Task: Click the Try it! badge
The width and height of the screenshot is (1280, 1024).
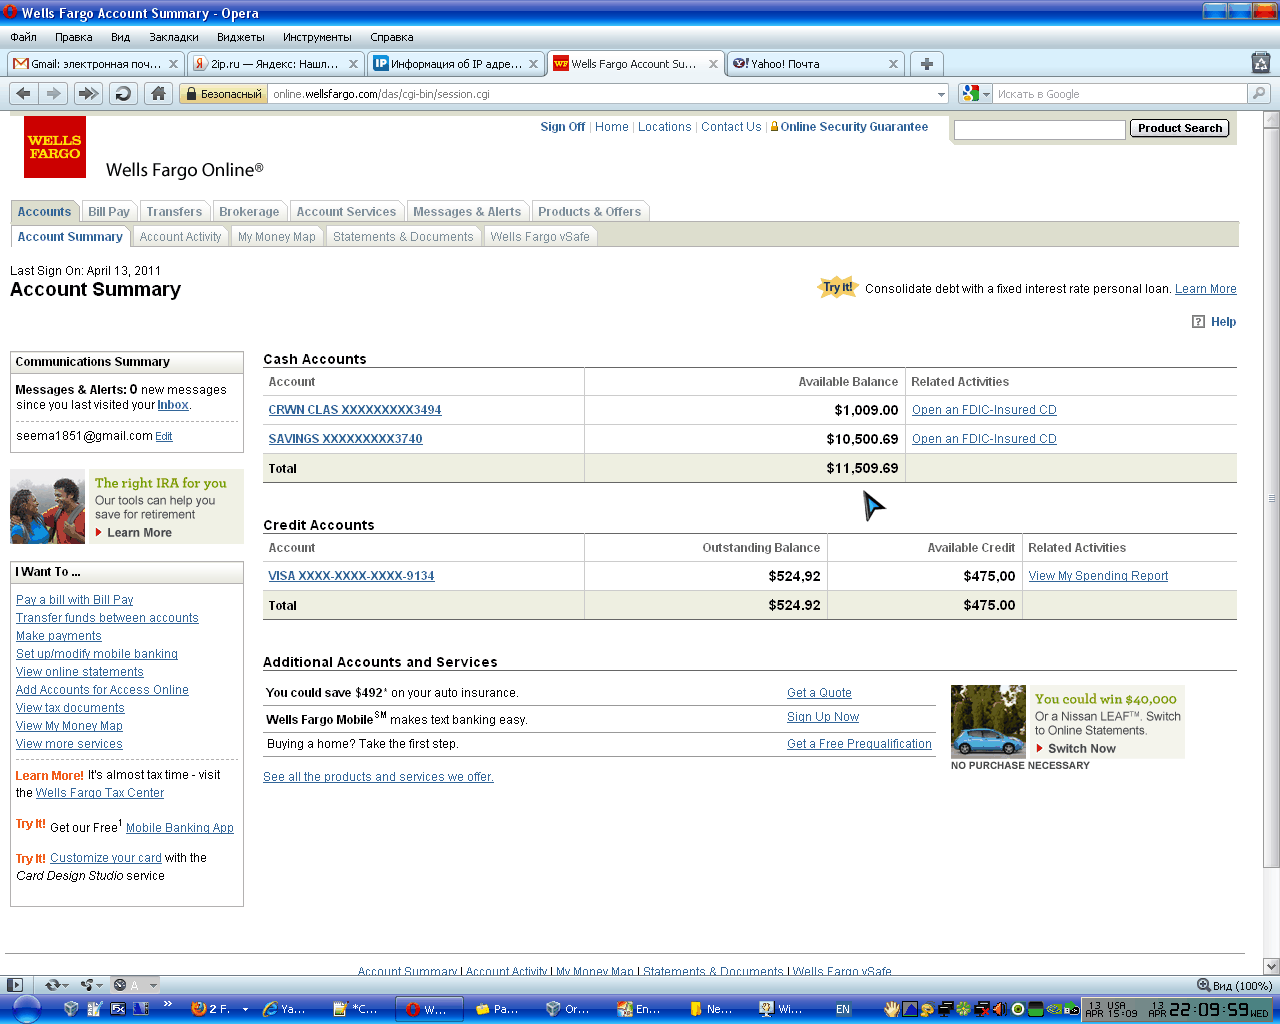Action: click(838, 287)
